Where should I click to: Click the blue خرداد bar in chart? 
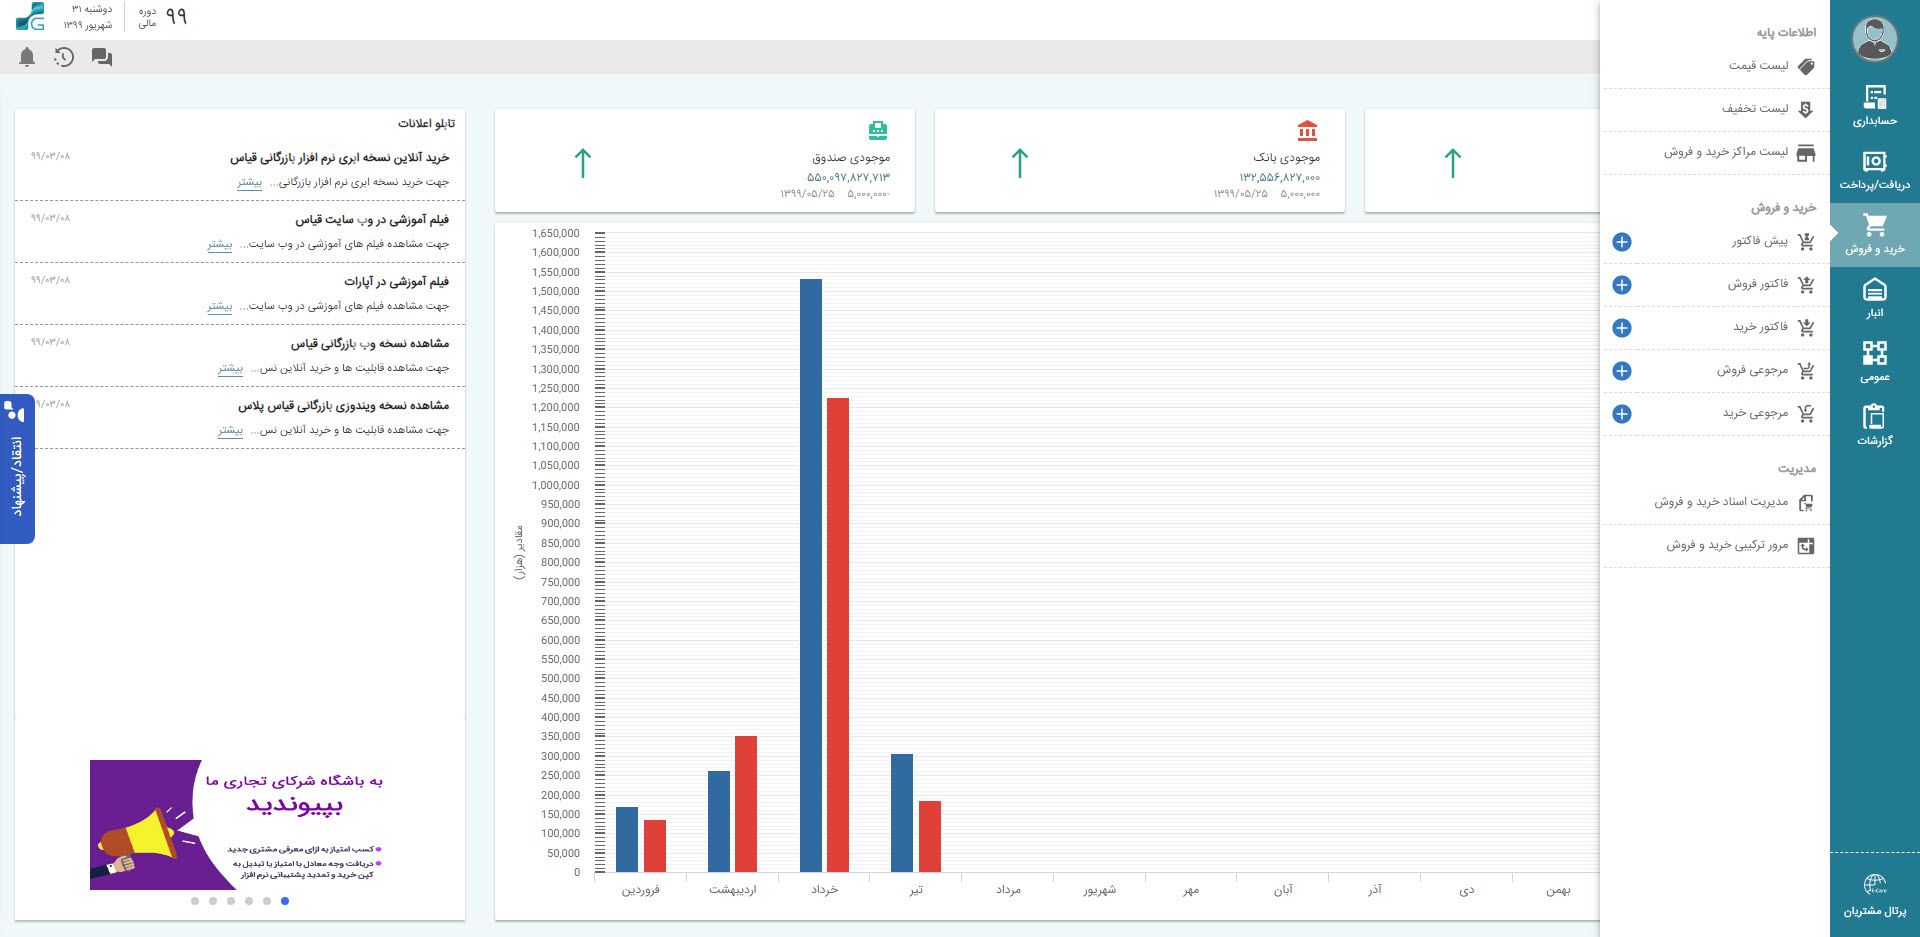pyautogui.click(x=811, y=575)
